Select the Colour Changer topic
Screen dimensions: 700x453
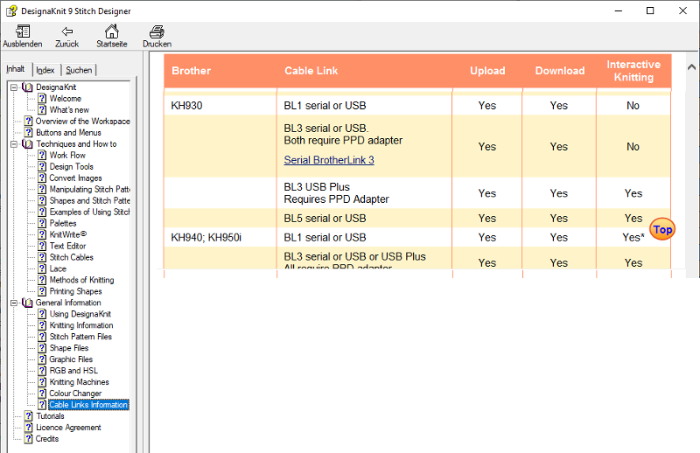(75, 393)
